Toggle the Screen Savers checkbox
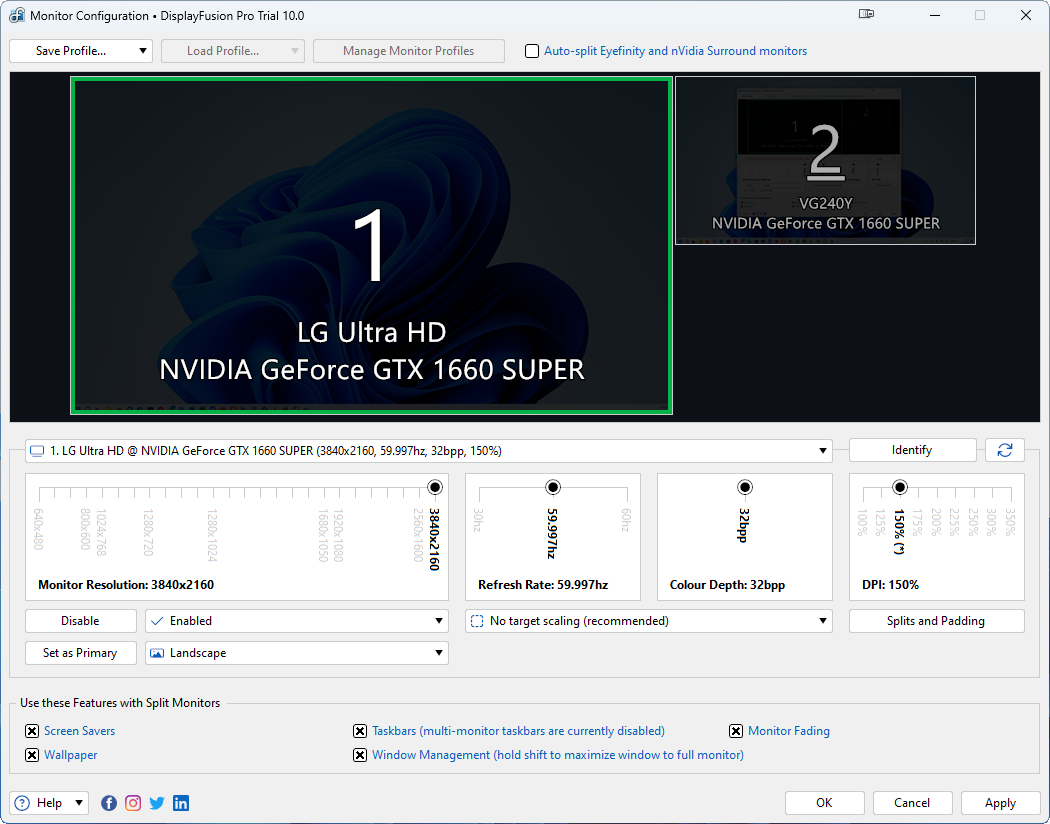Image resolution: width=1050 pixels, height=824 pixels. (x=32, y=731)
